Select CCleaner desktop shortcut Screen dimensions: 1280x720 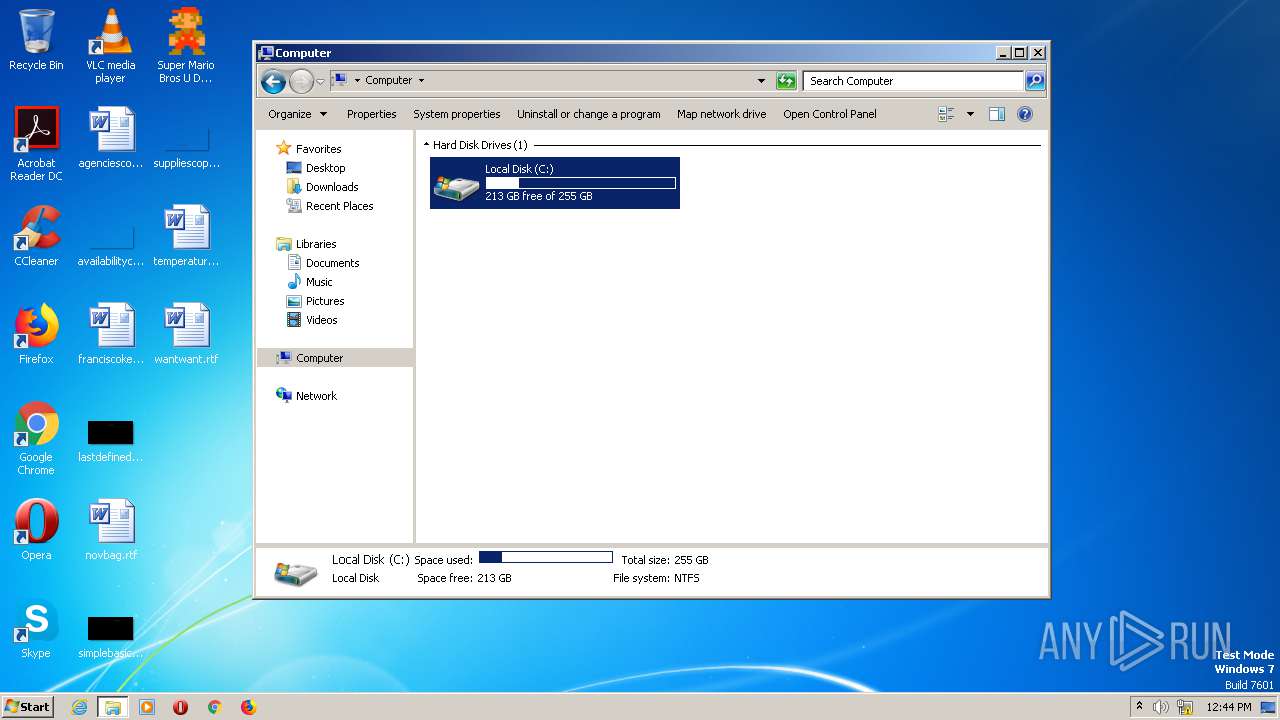36,236
